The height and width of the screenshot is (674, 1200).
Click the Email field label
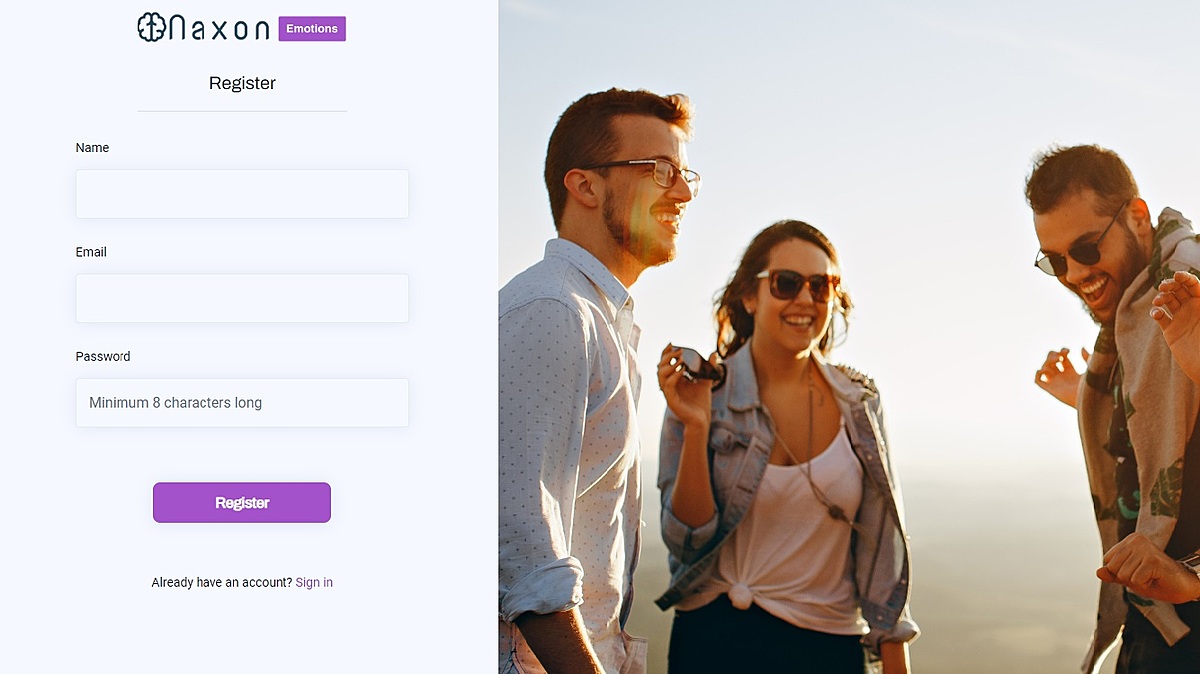91,252
